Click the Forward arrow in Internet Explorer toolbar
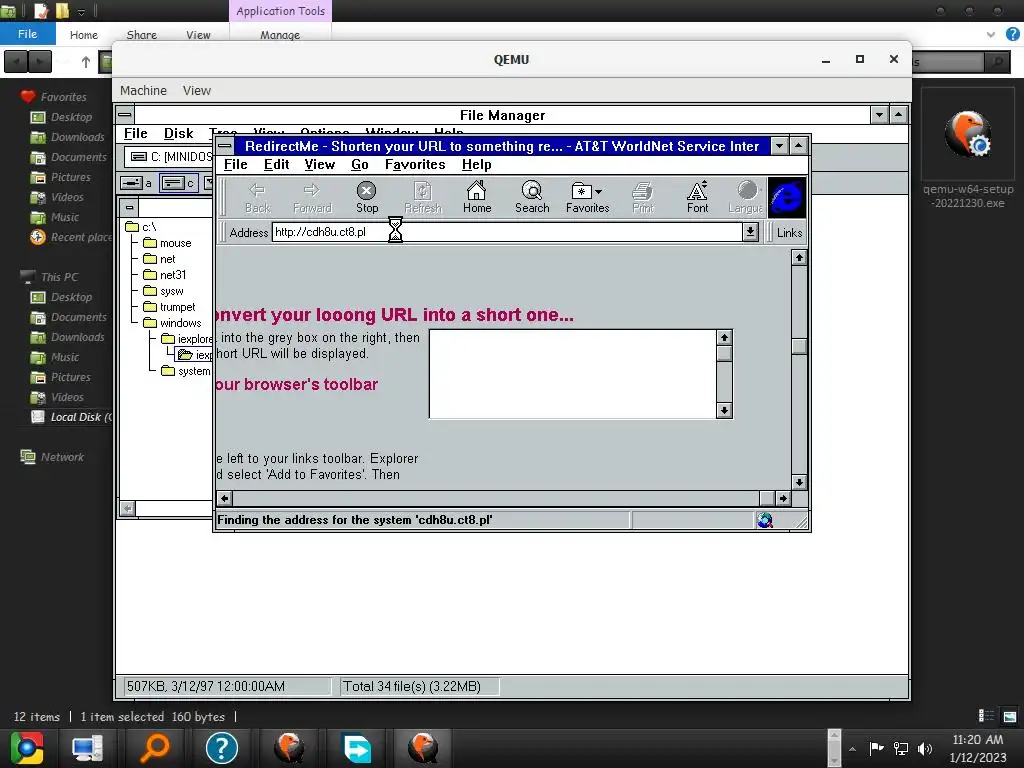The image size is (1024, 768). tap(312, 197)
